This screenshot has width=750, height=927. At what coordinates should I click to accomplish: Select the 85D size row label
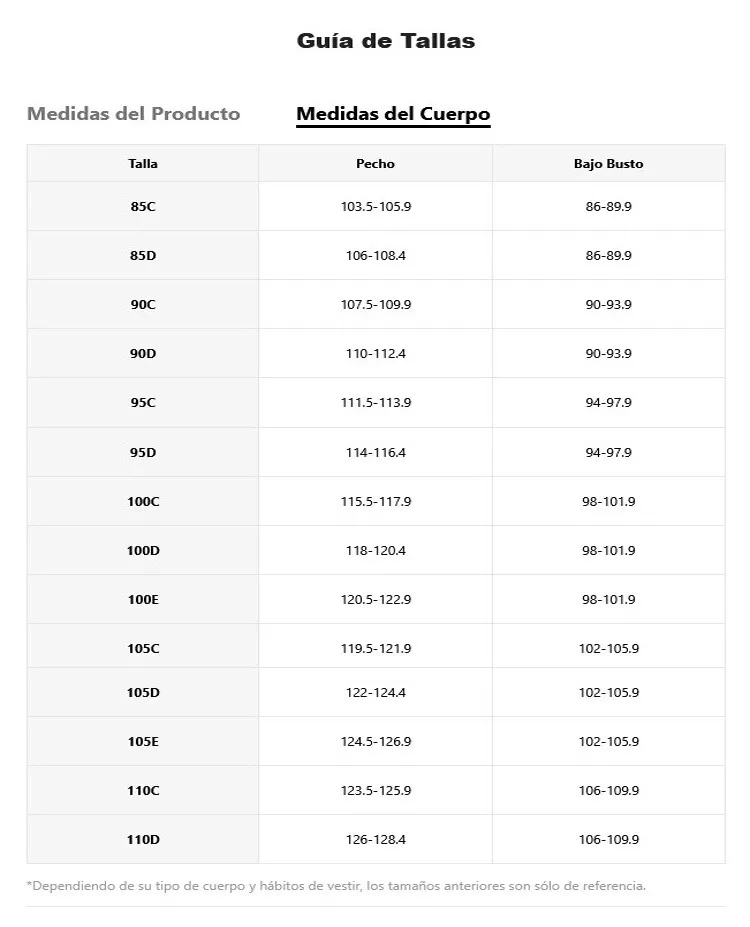pyautogui.click(x=143, y=255)
